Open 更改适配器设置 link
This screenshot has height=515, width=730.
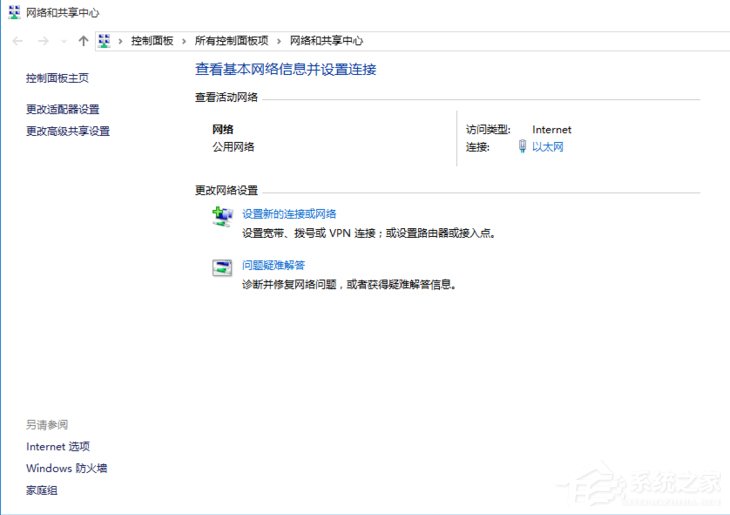point(62,109)
